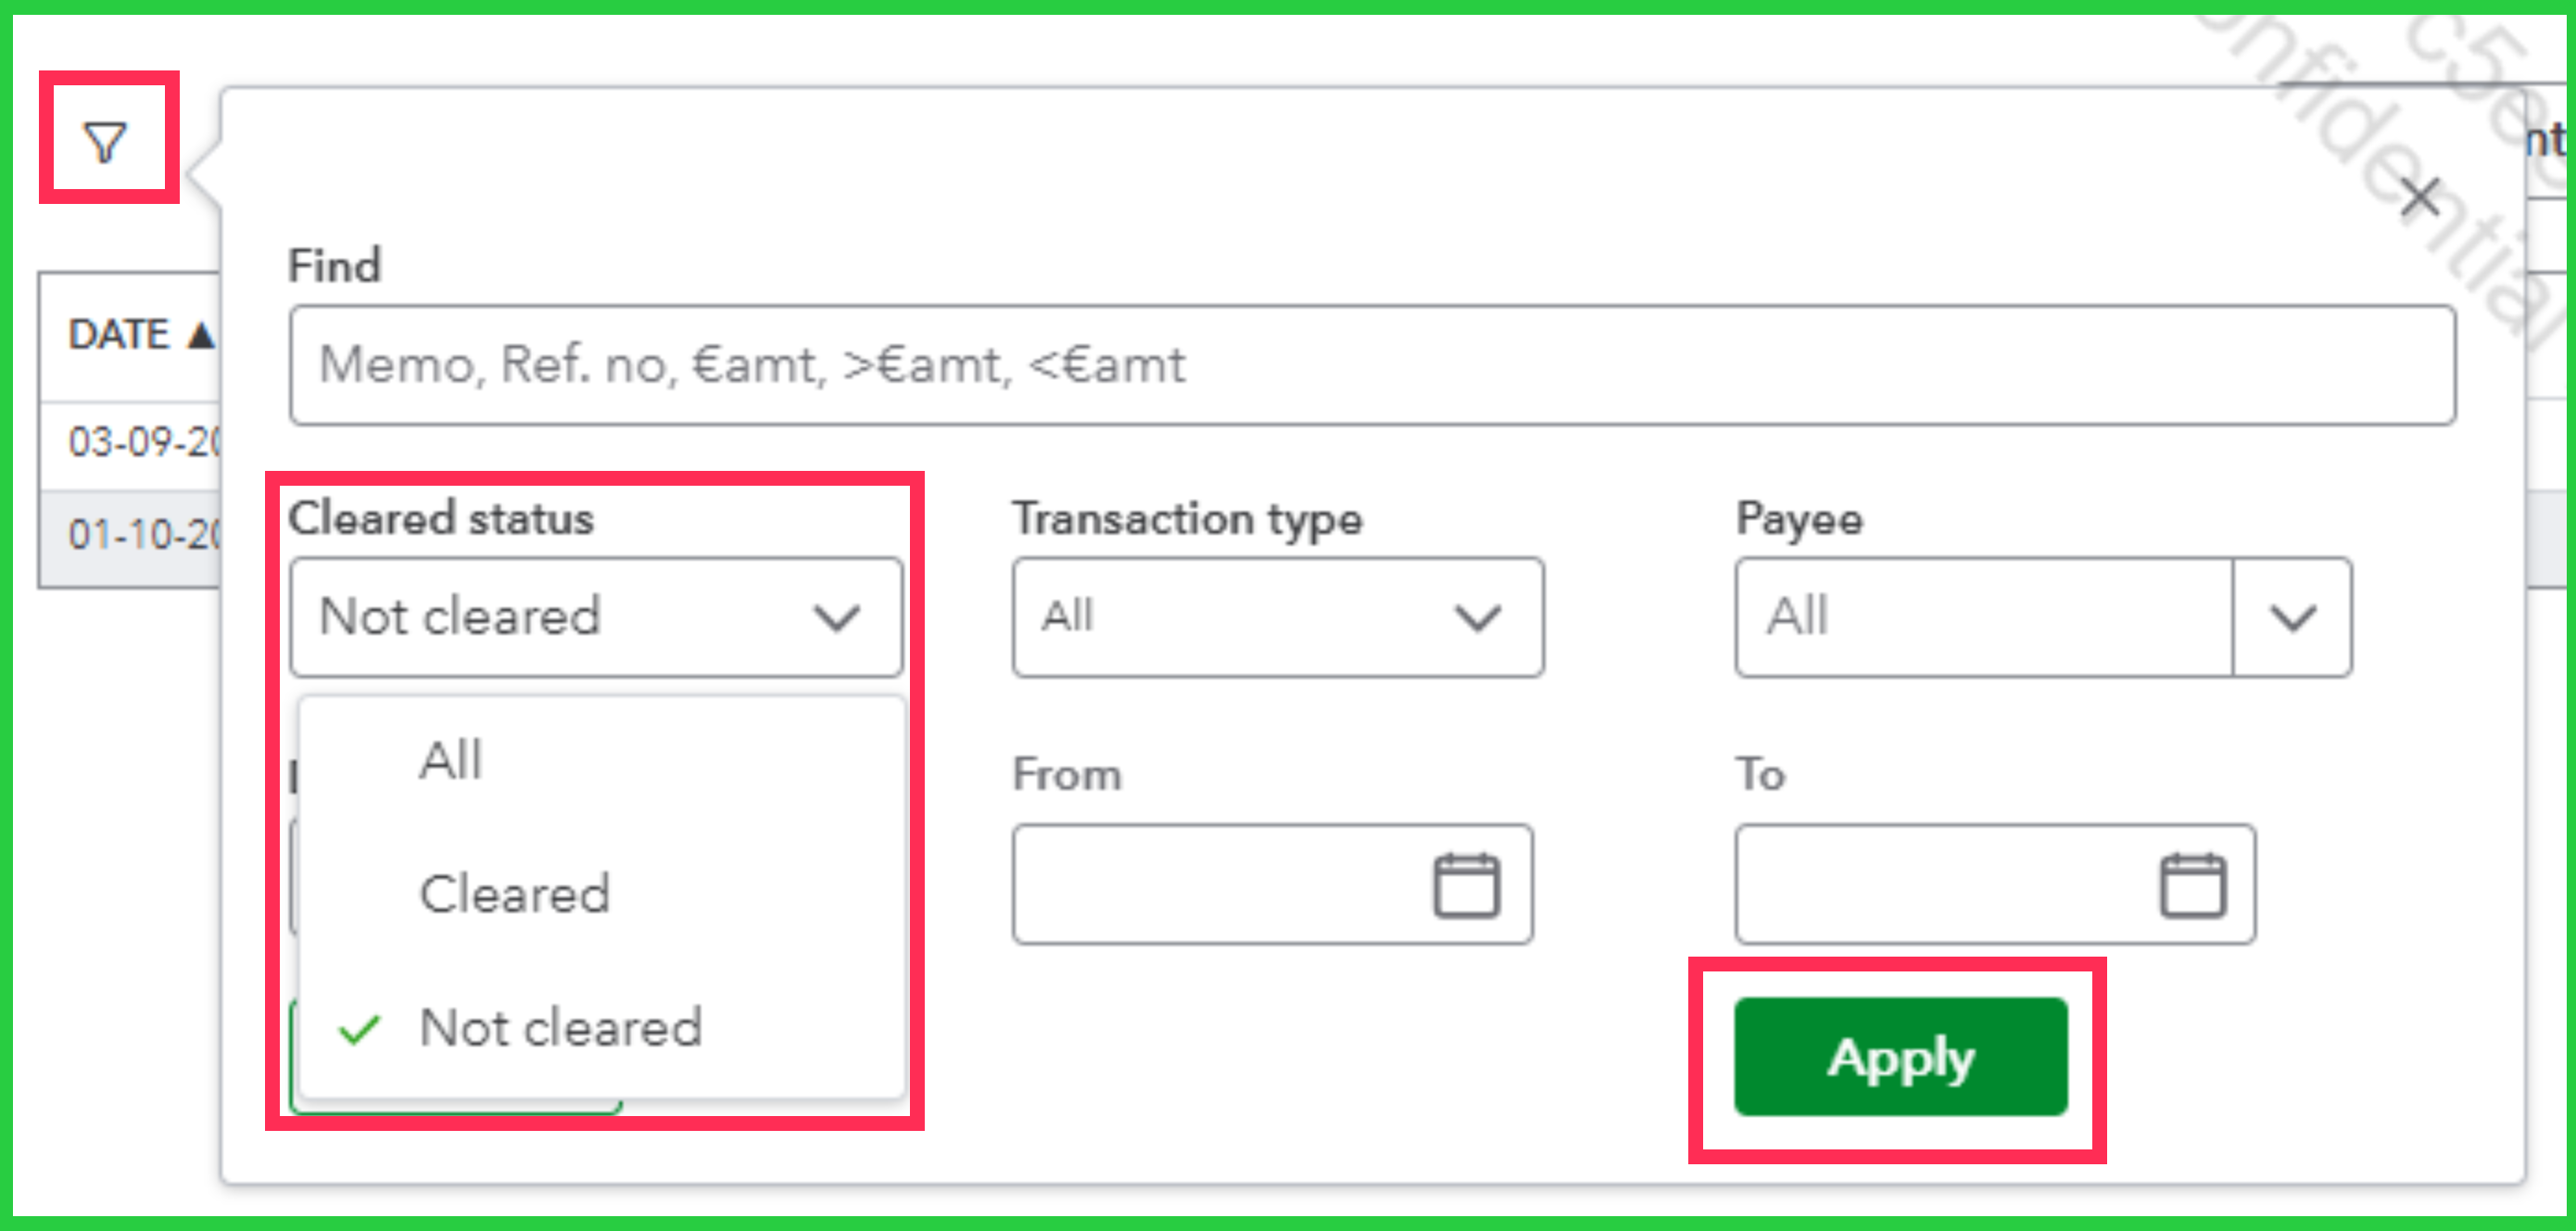Open the Transaction type dropdown
This screenshot has width=2576, height=1231.
[x=1276, y=617]
